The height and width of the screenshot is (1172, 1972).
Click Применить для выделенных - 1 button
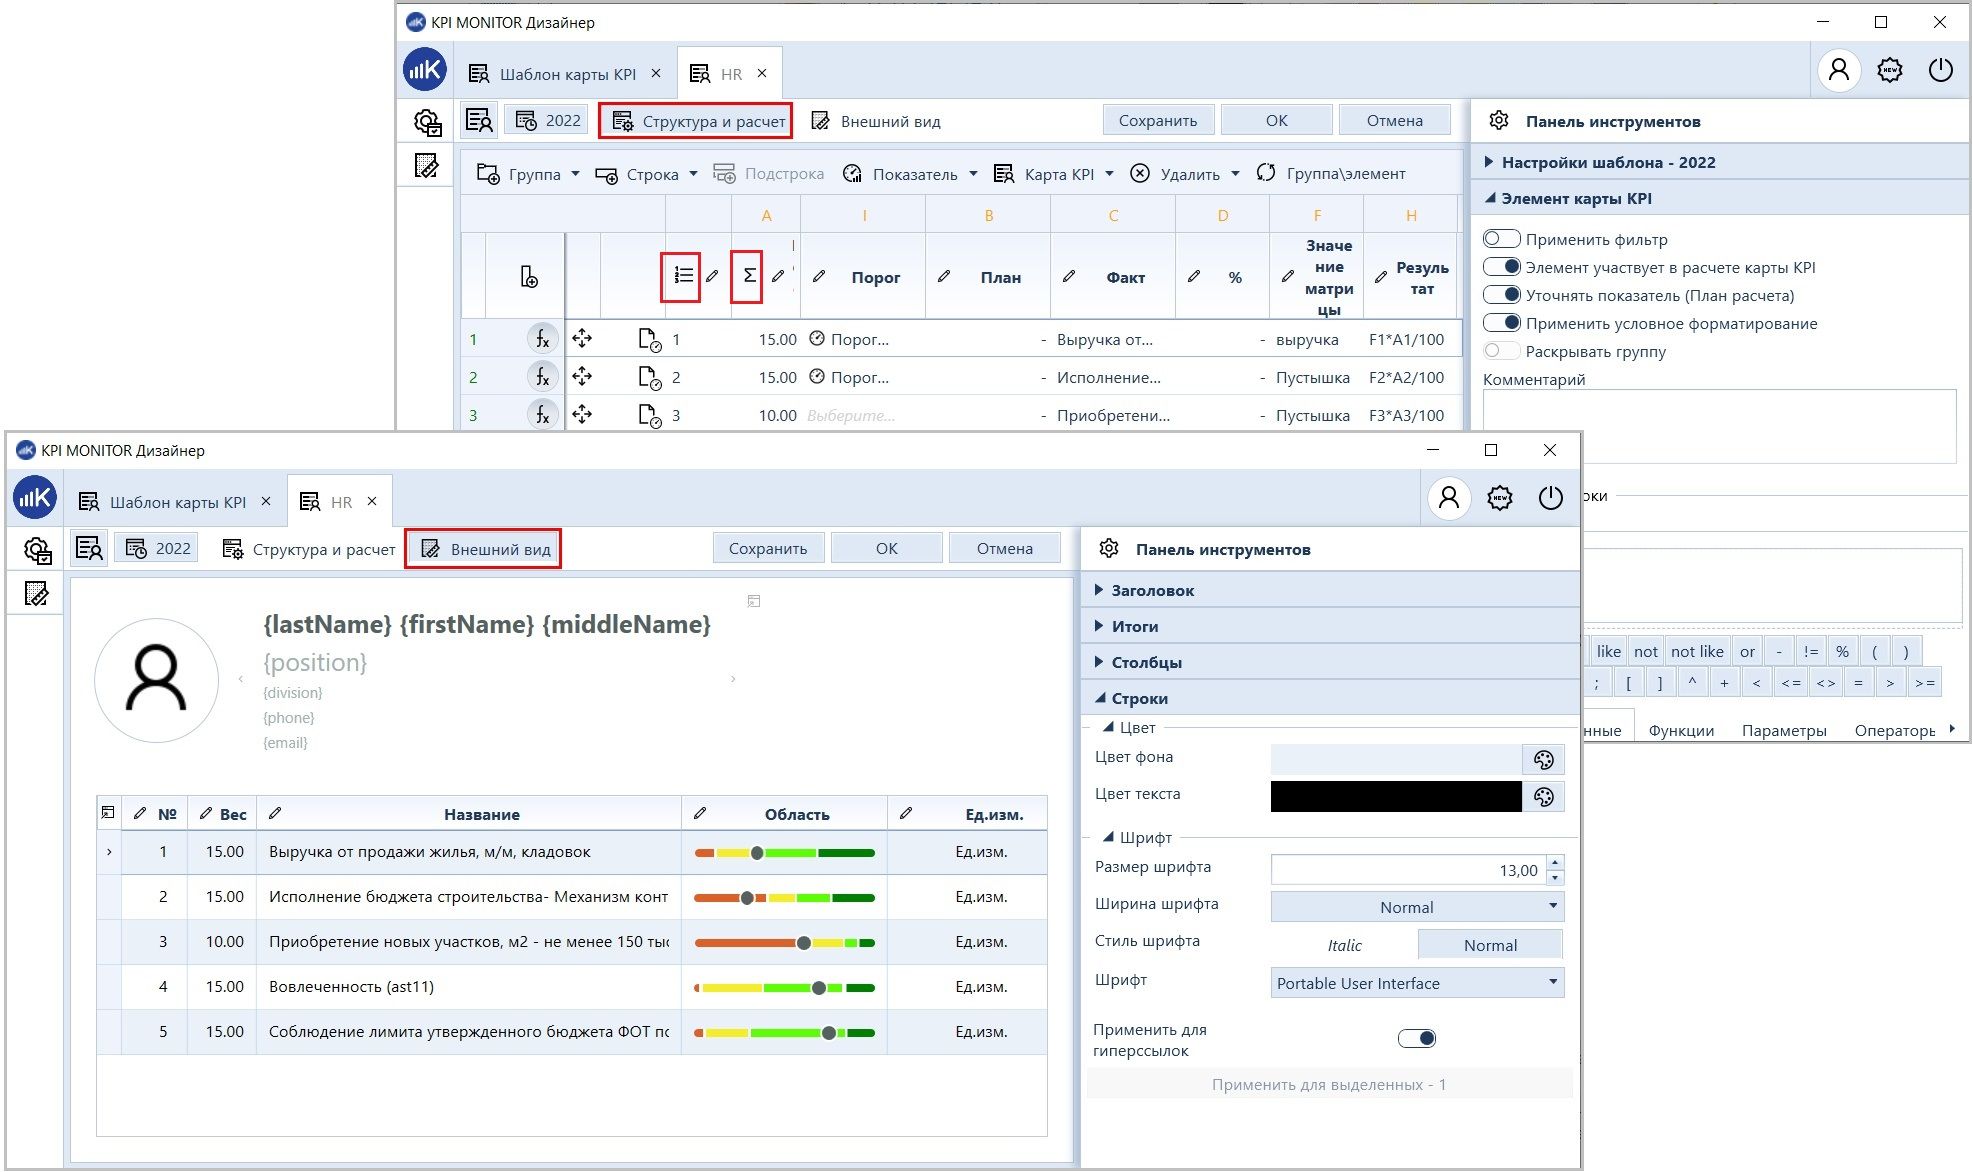coord(1329,1084)
